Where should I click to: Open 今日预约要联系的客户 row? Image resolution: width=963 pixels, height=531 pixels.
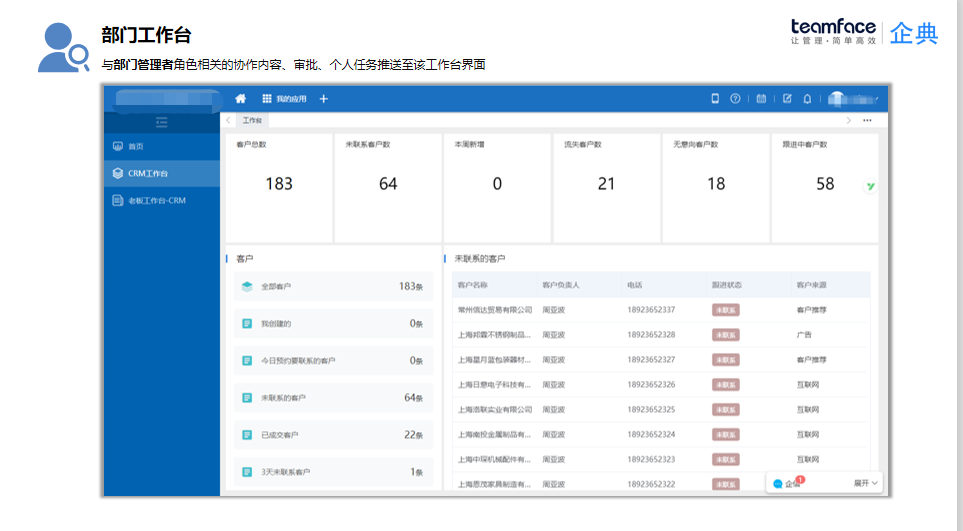(333, 361)
